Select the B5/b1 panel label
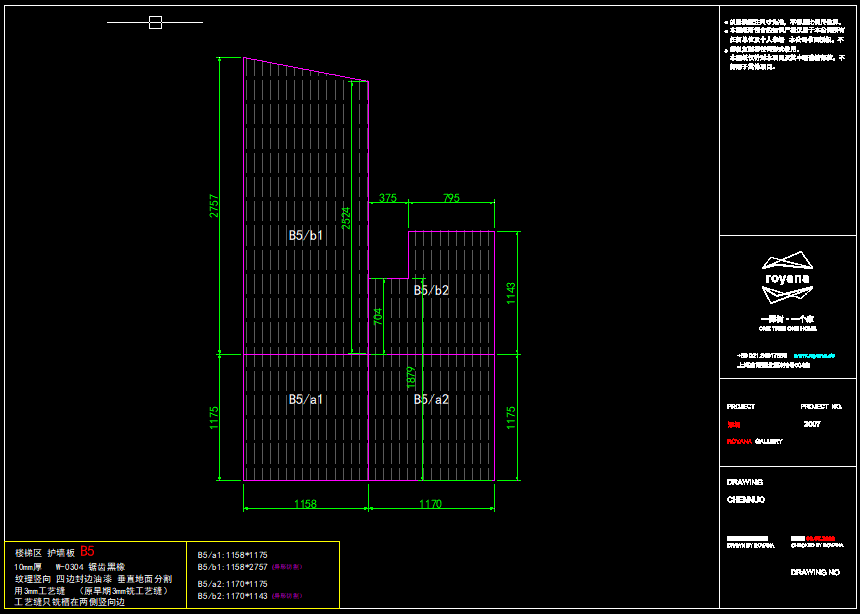 coord(306,235)
